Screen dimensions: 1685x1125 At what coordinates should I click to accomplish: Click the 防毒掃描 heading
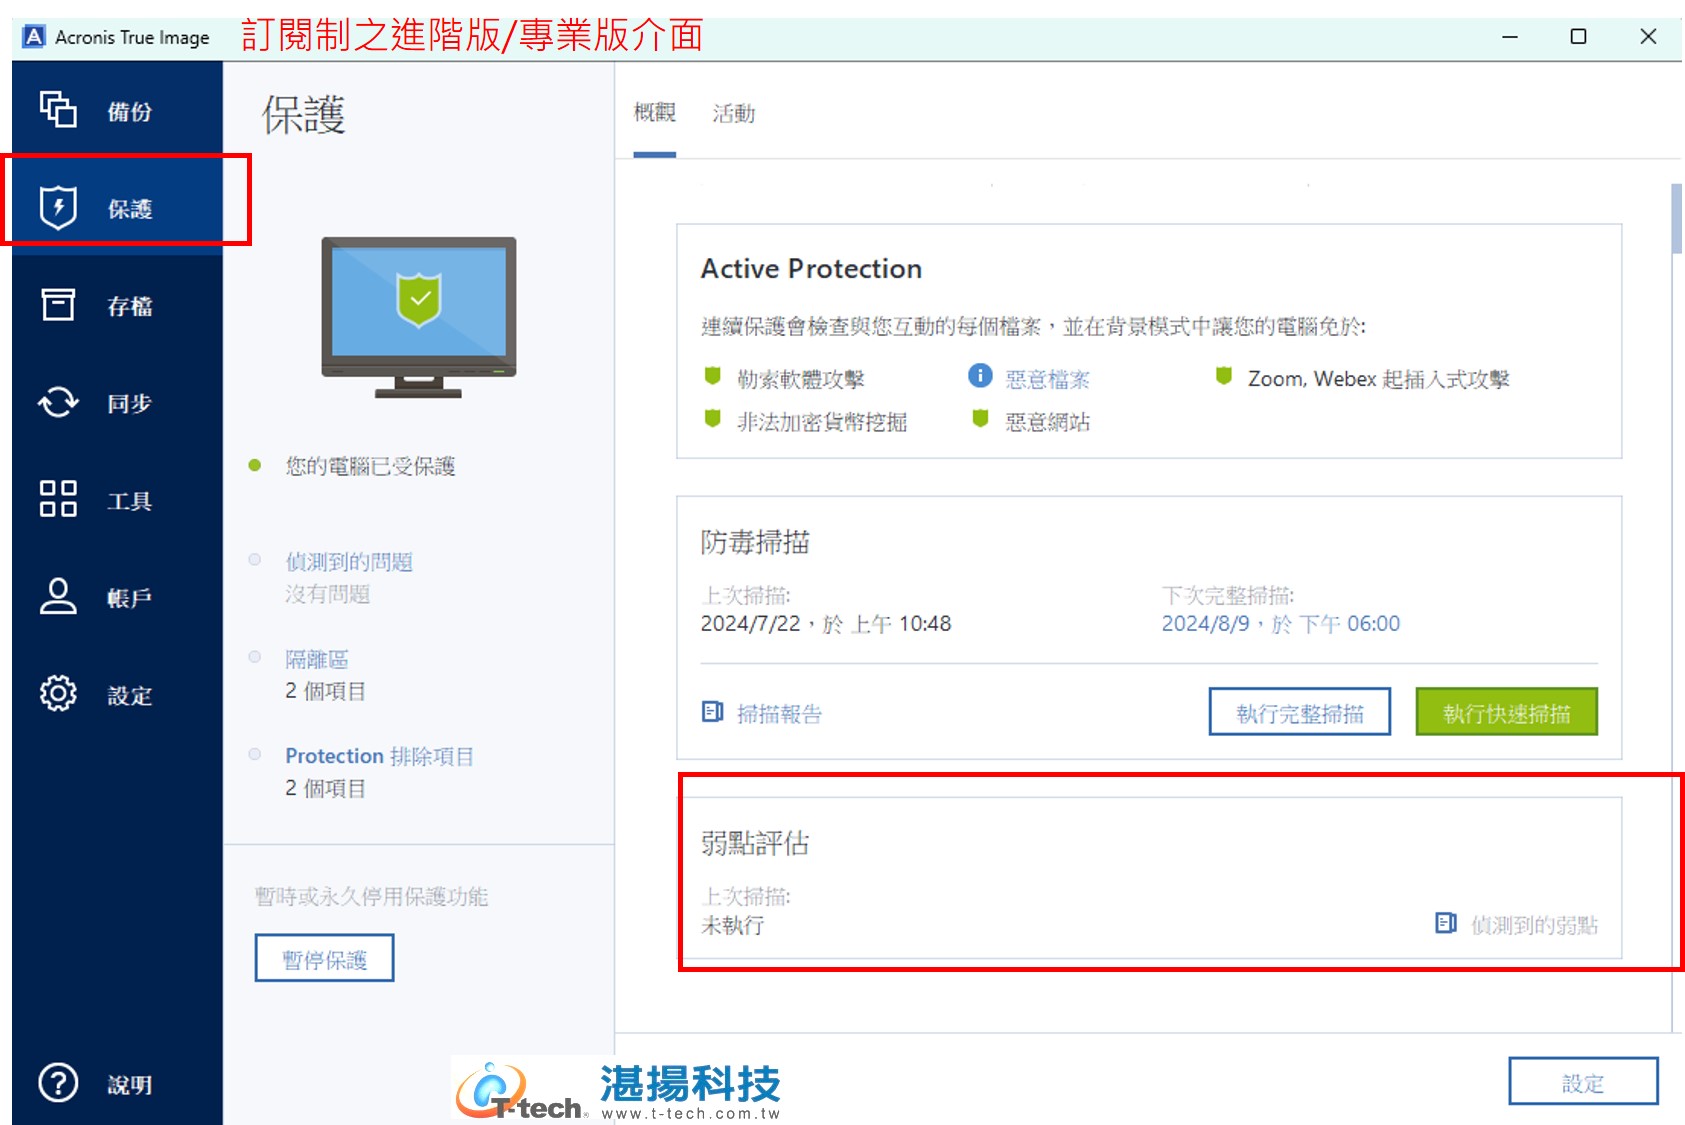pos(755,542)
